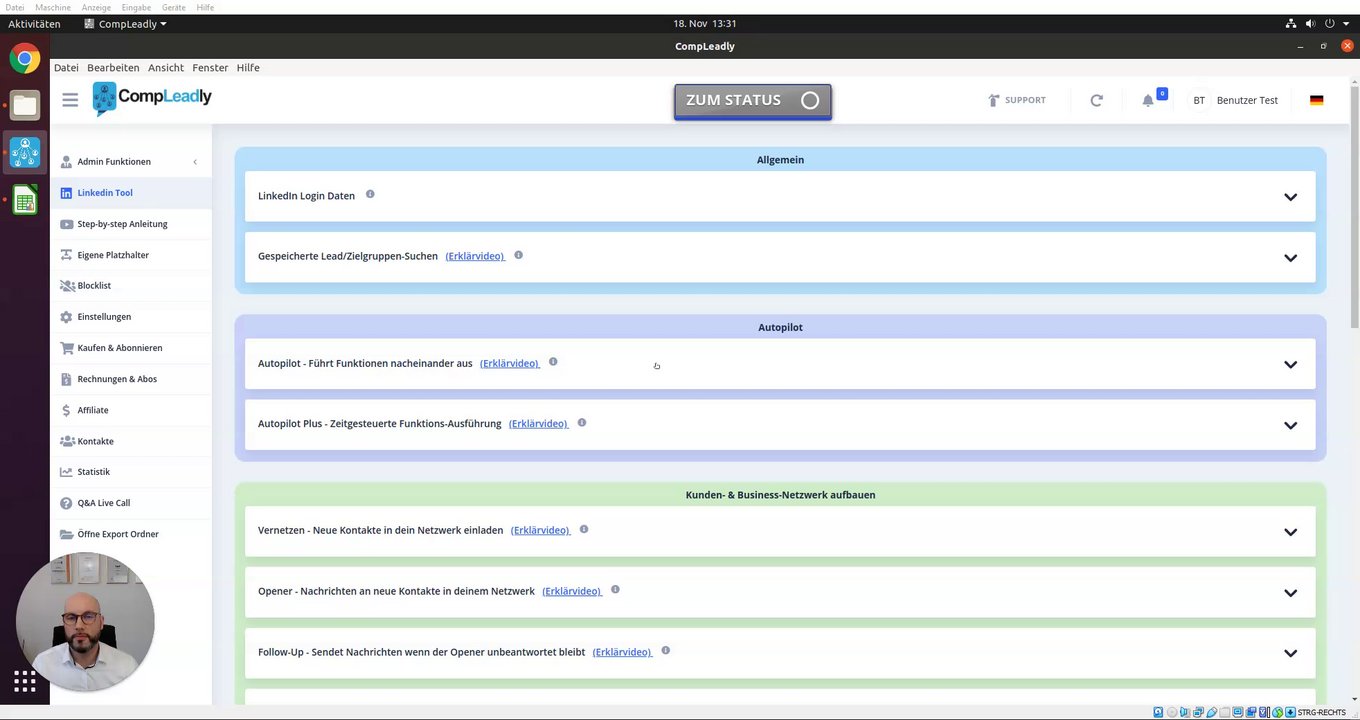The width and height of the screenshot is (1360, 720).
Task: Open LibreOffice Calc from the dock
Action: (x=25, y=200)
